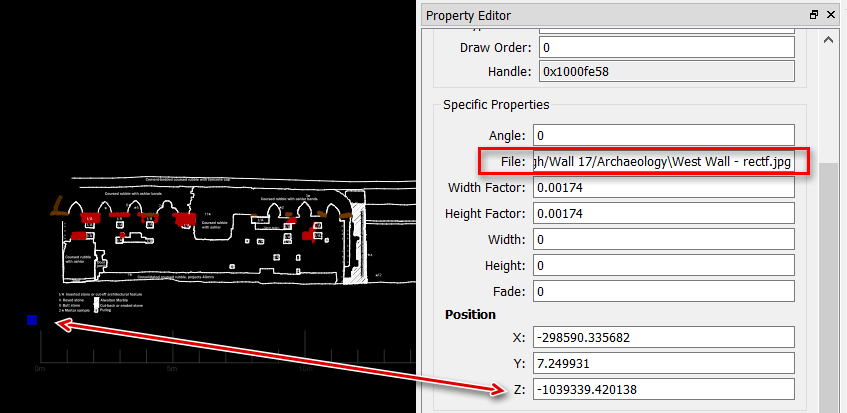Select the Handle value field
The height and width of the screenshot is (413, 847).
667,71
